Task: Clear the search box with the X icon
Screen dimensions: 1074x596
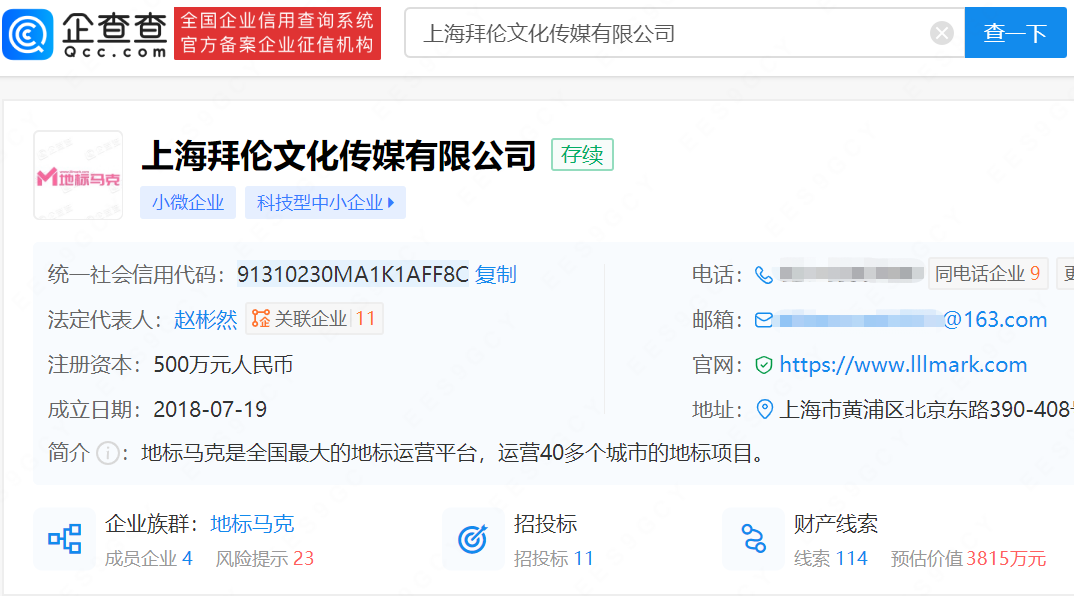Action: [x=942, y=33]
